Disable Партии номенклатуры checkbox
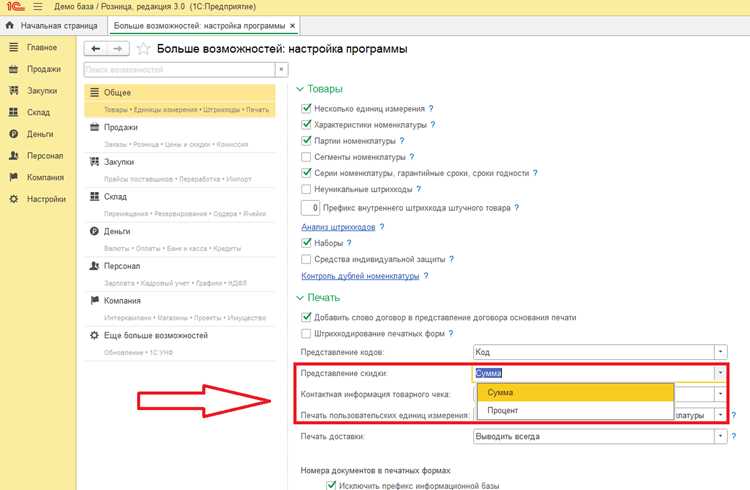This screenshot has height=490, width=750. coord(306,141)
